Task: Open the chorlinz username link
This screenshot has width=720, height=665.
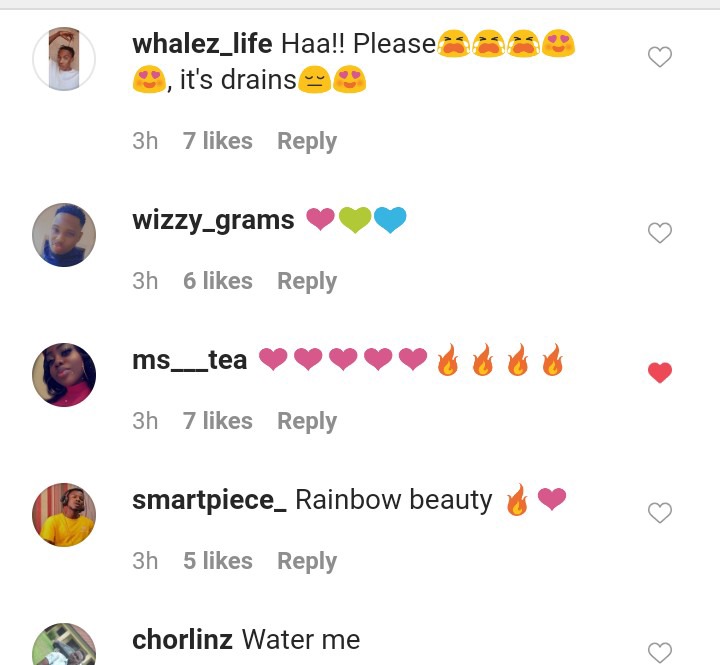Action: [182, 639]
